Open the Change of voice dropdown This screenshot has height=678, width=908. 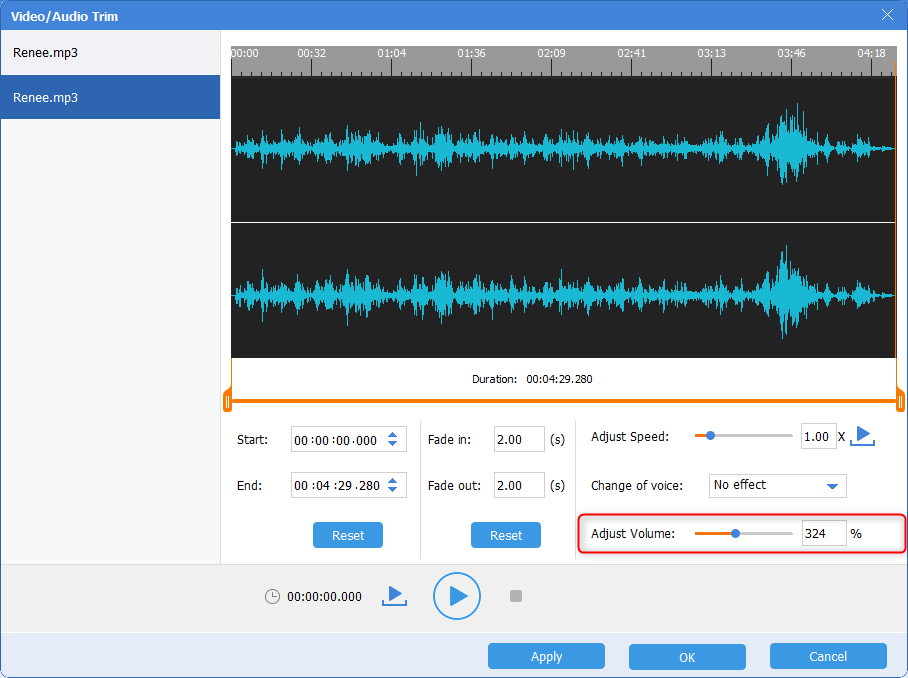tap(777, 486)
